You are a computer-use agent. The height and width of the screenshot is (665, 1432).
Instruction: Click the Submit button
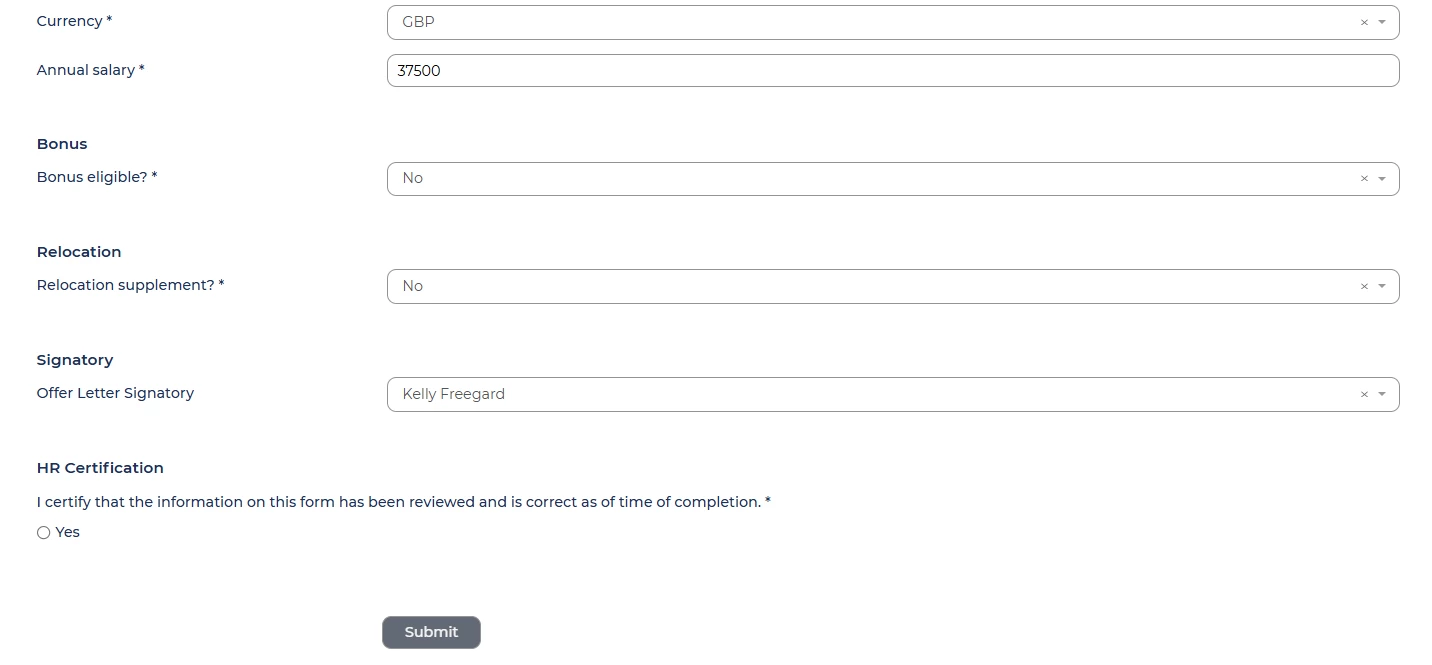point(431,632)
